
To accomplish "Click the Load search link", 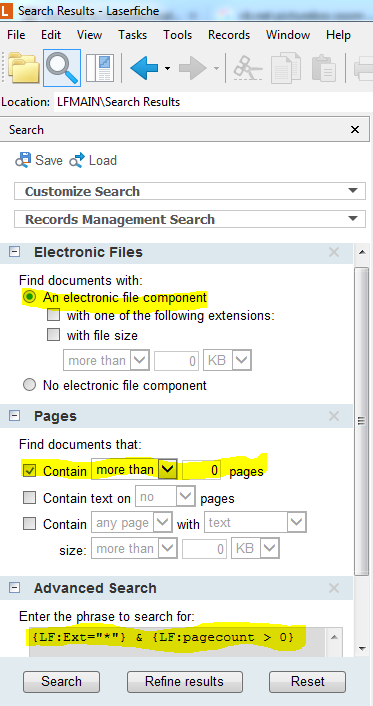I will coord(103,160).
